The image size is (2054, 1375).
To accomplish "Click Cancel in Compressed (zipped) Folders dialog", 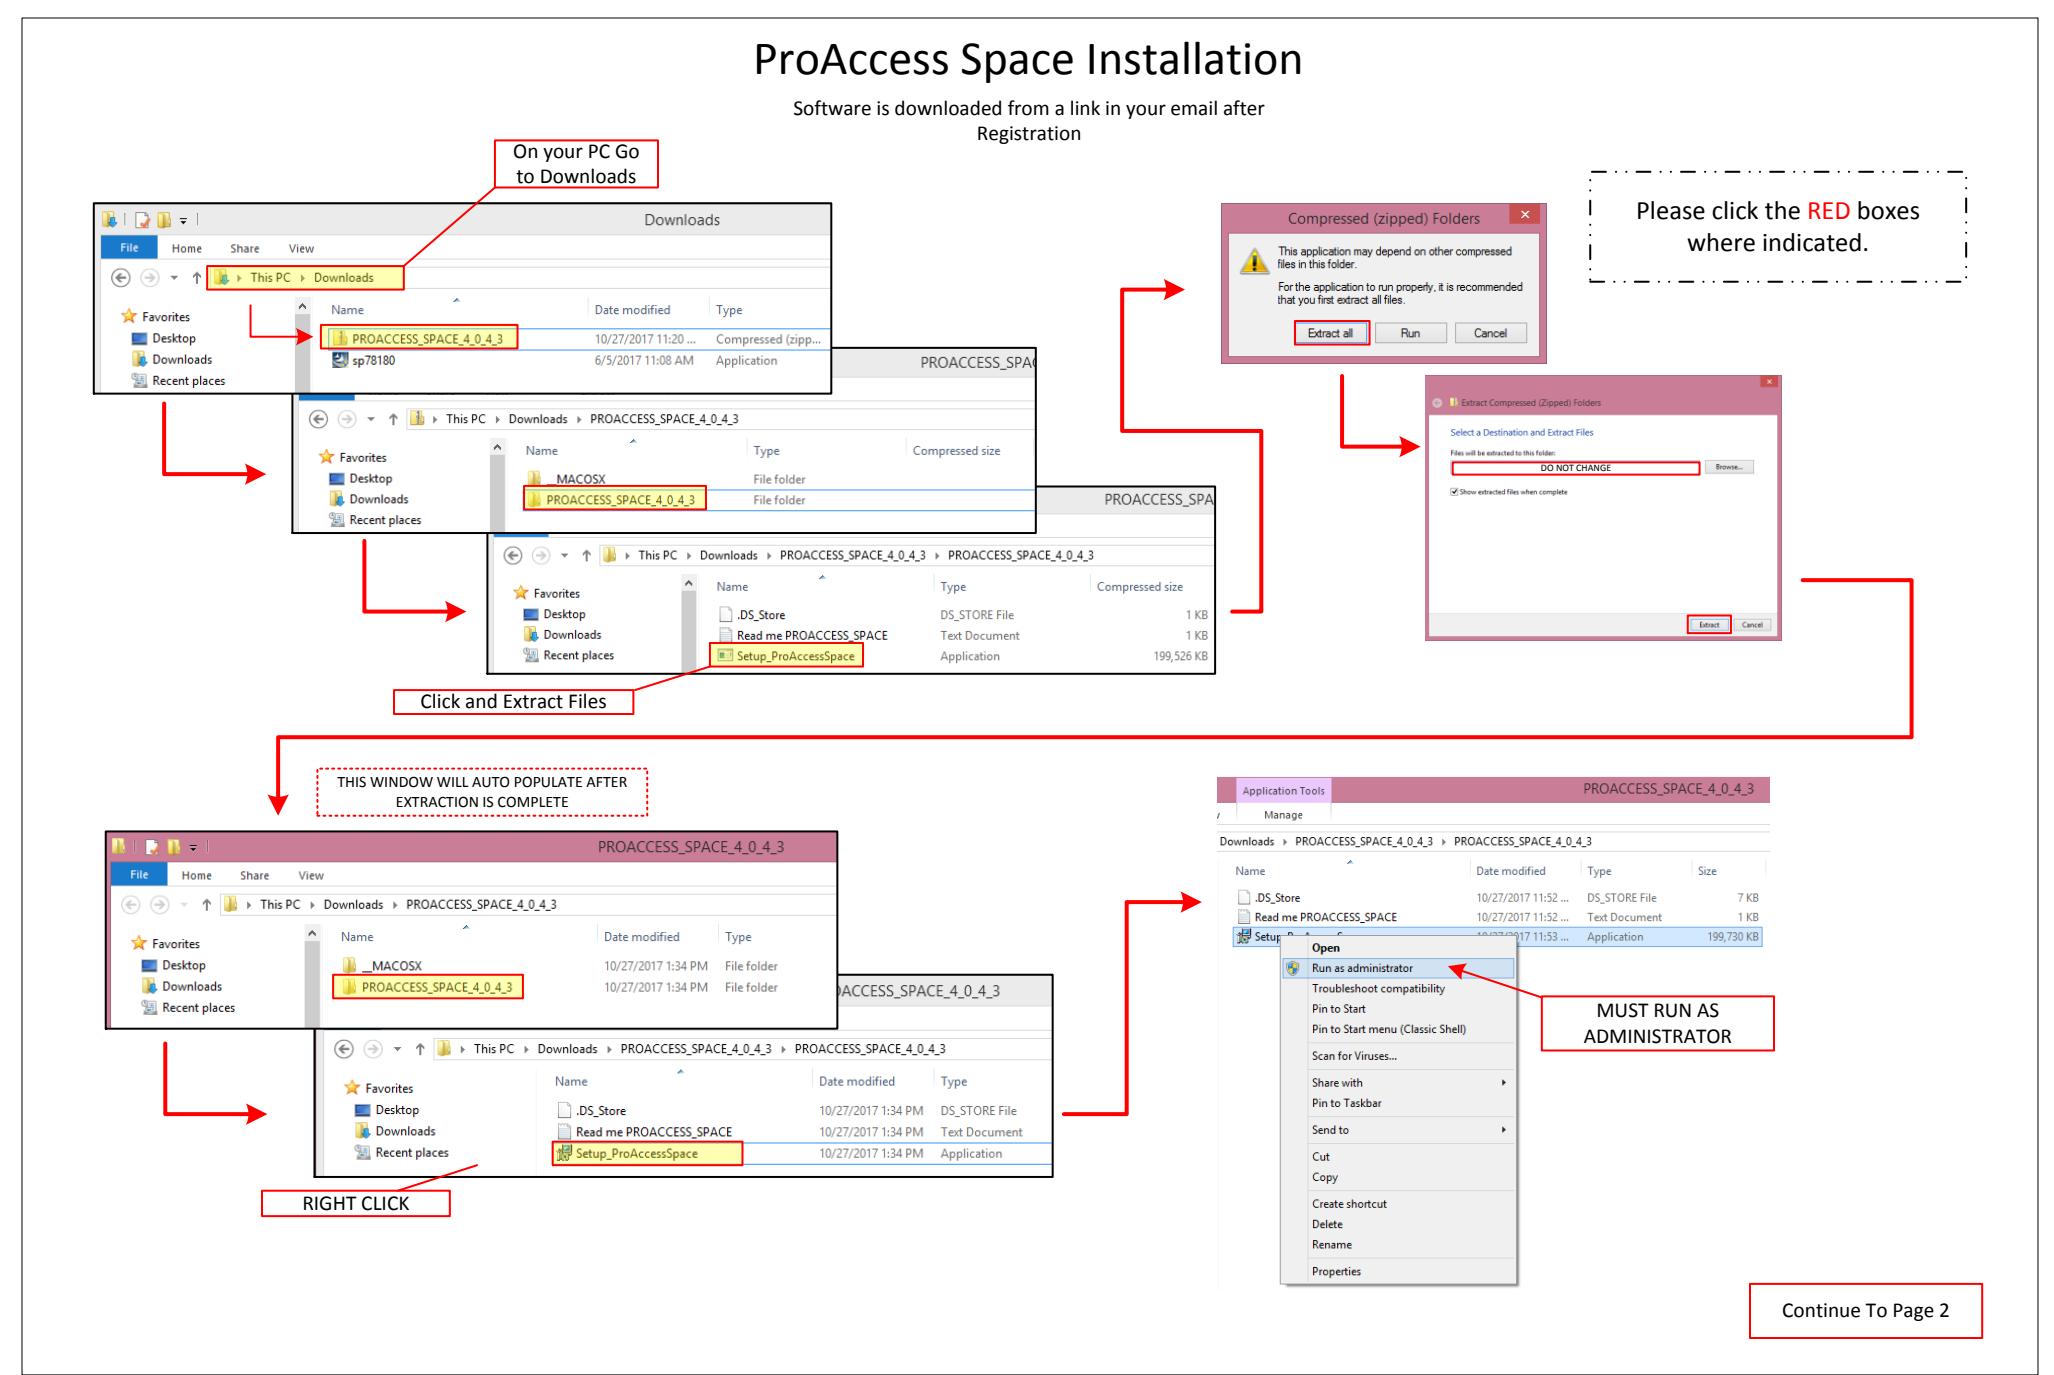I will [x=1490, y=333].
